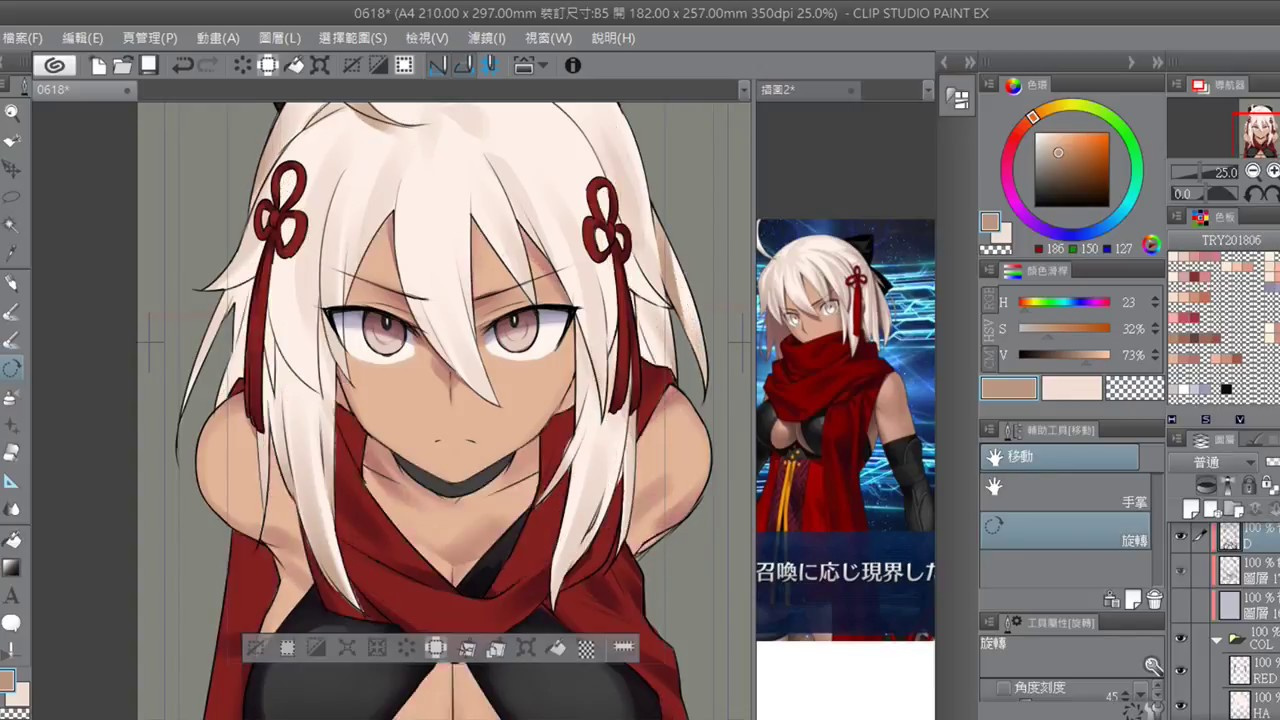Open the 顏色滑桿 panel menu

pos(988,270)
